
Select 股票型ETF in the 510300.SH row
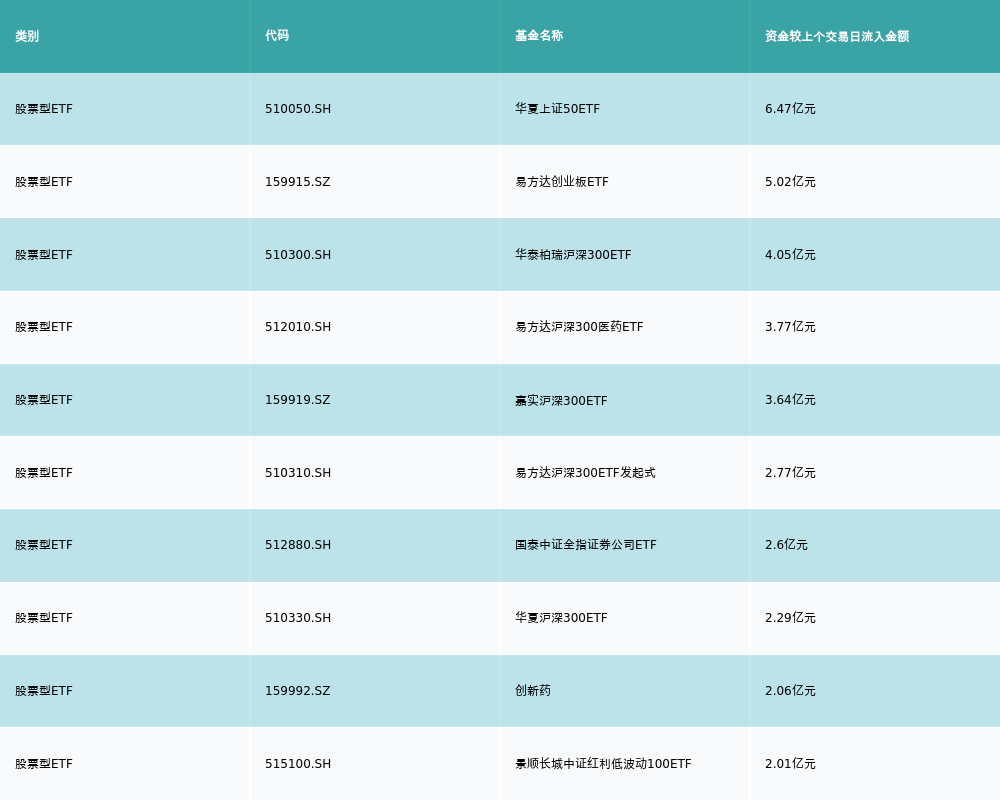(x=44, y=255)
